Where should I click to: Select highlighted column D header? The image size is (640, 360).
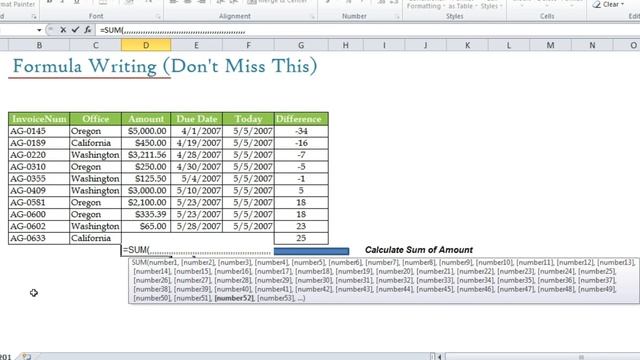tap(146, 45)
